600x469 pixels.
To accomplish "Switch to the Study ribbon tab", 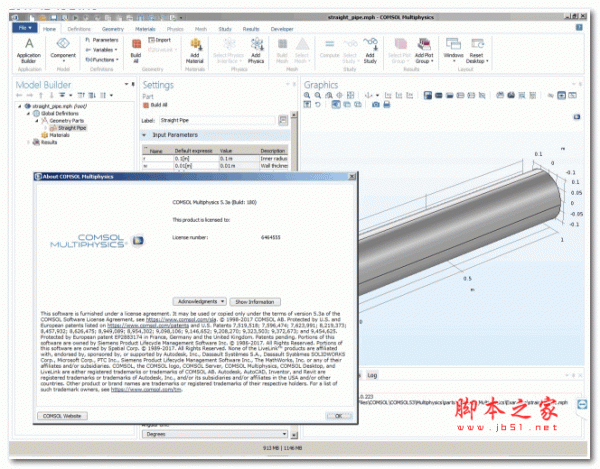I will [225, 29].
